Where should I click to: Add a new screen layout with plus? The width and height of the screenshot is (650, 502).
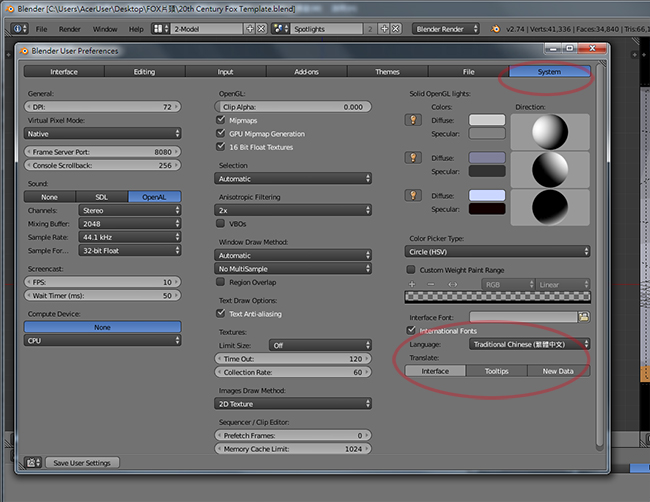point(250,29)
